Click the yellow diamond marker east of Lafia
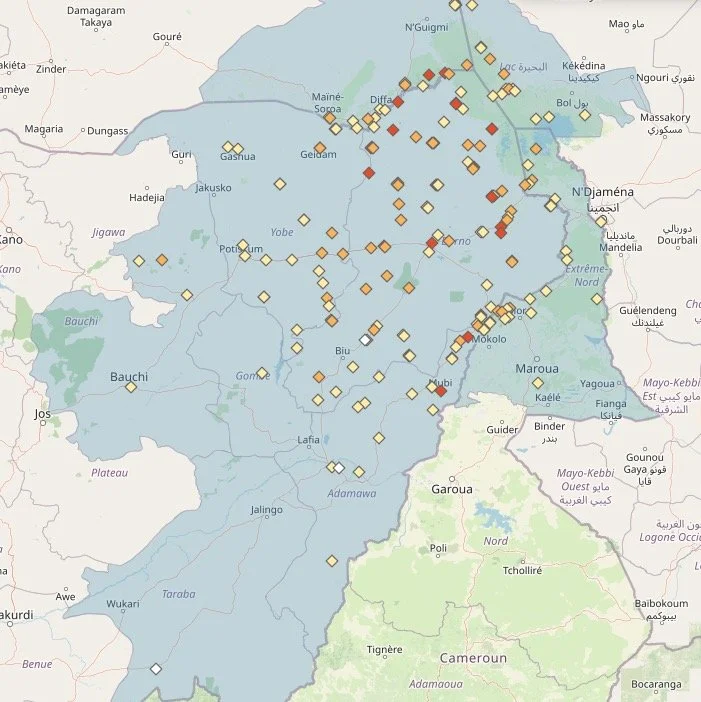The image size is (701, 702). pyautogui.click(x=379, y=438)
